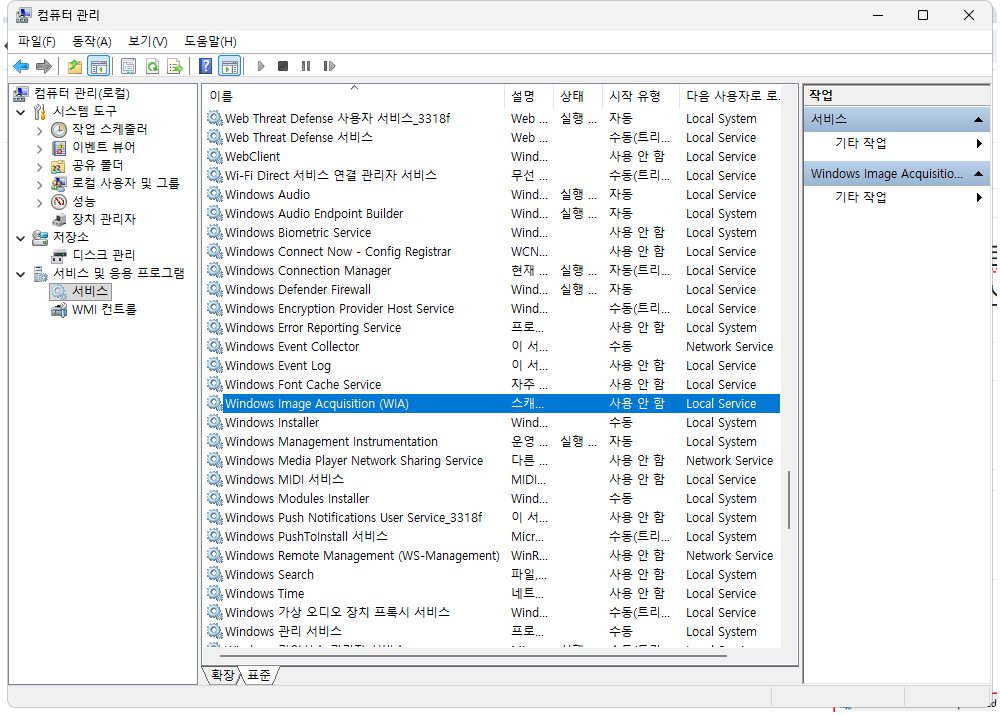Sort by the 상태 column header
Image resolution: width=1000 pixels, height=715 pixels.
[x=577, y=96]
